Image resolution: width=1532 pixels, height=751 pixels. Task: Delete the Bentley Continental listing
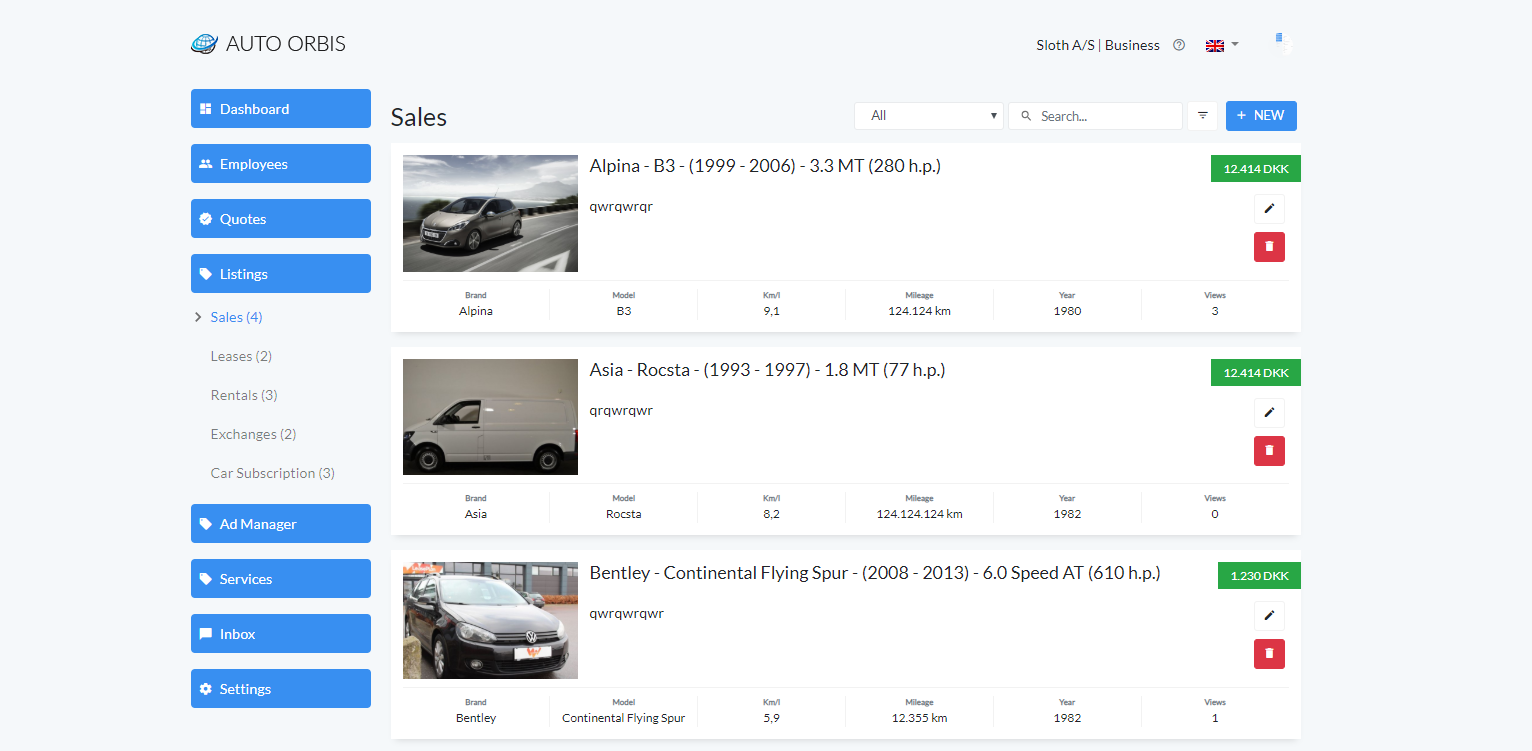tap(1269, 654)
